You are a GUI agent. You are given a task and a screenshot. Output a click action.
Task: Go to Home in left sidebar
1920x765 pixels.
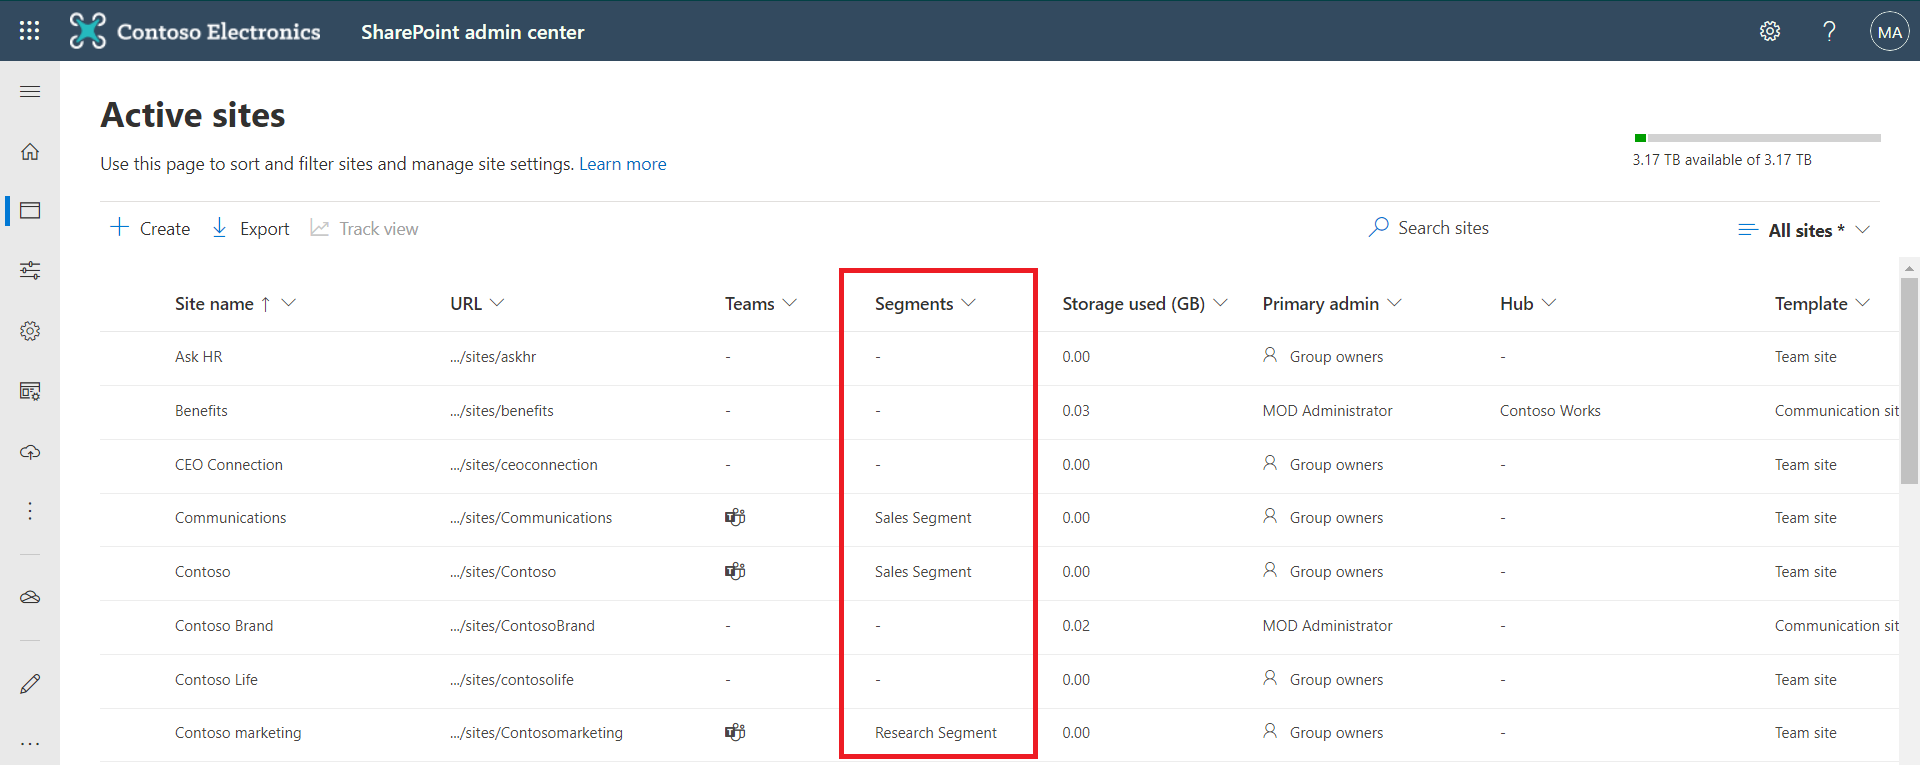(x=30, y=152)
